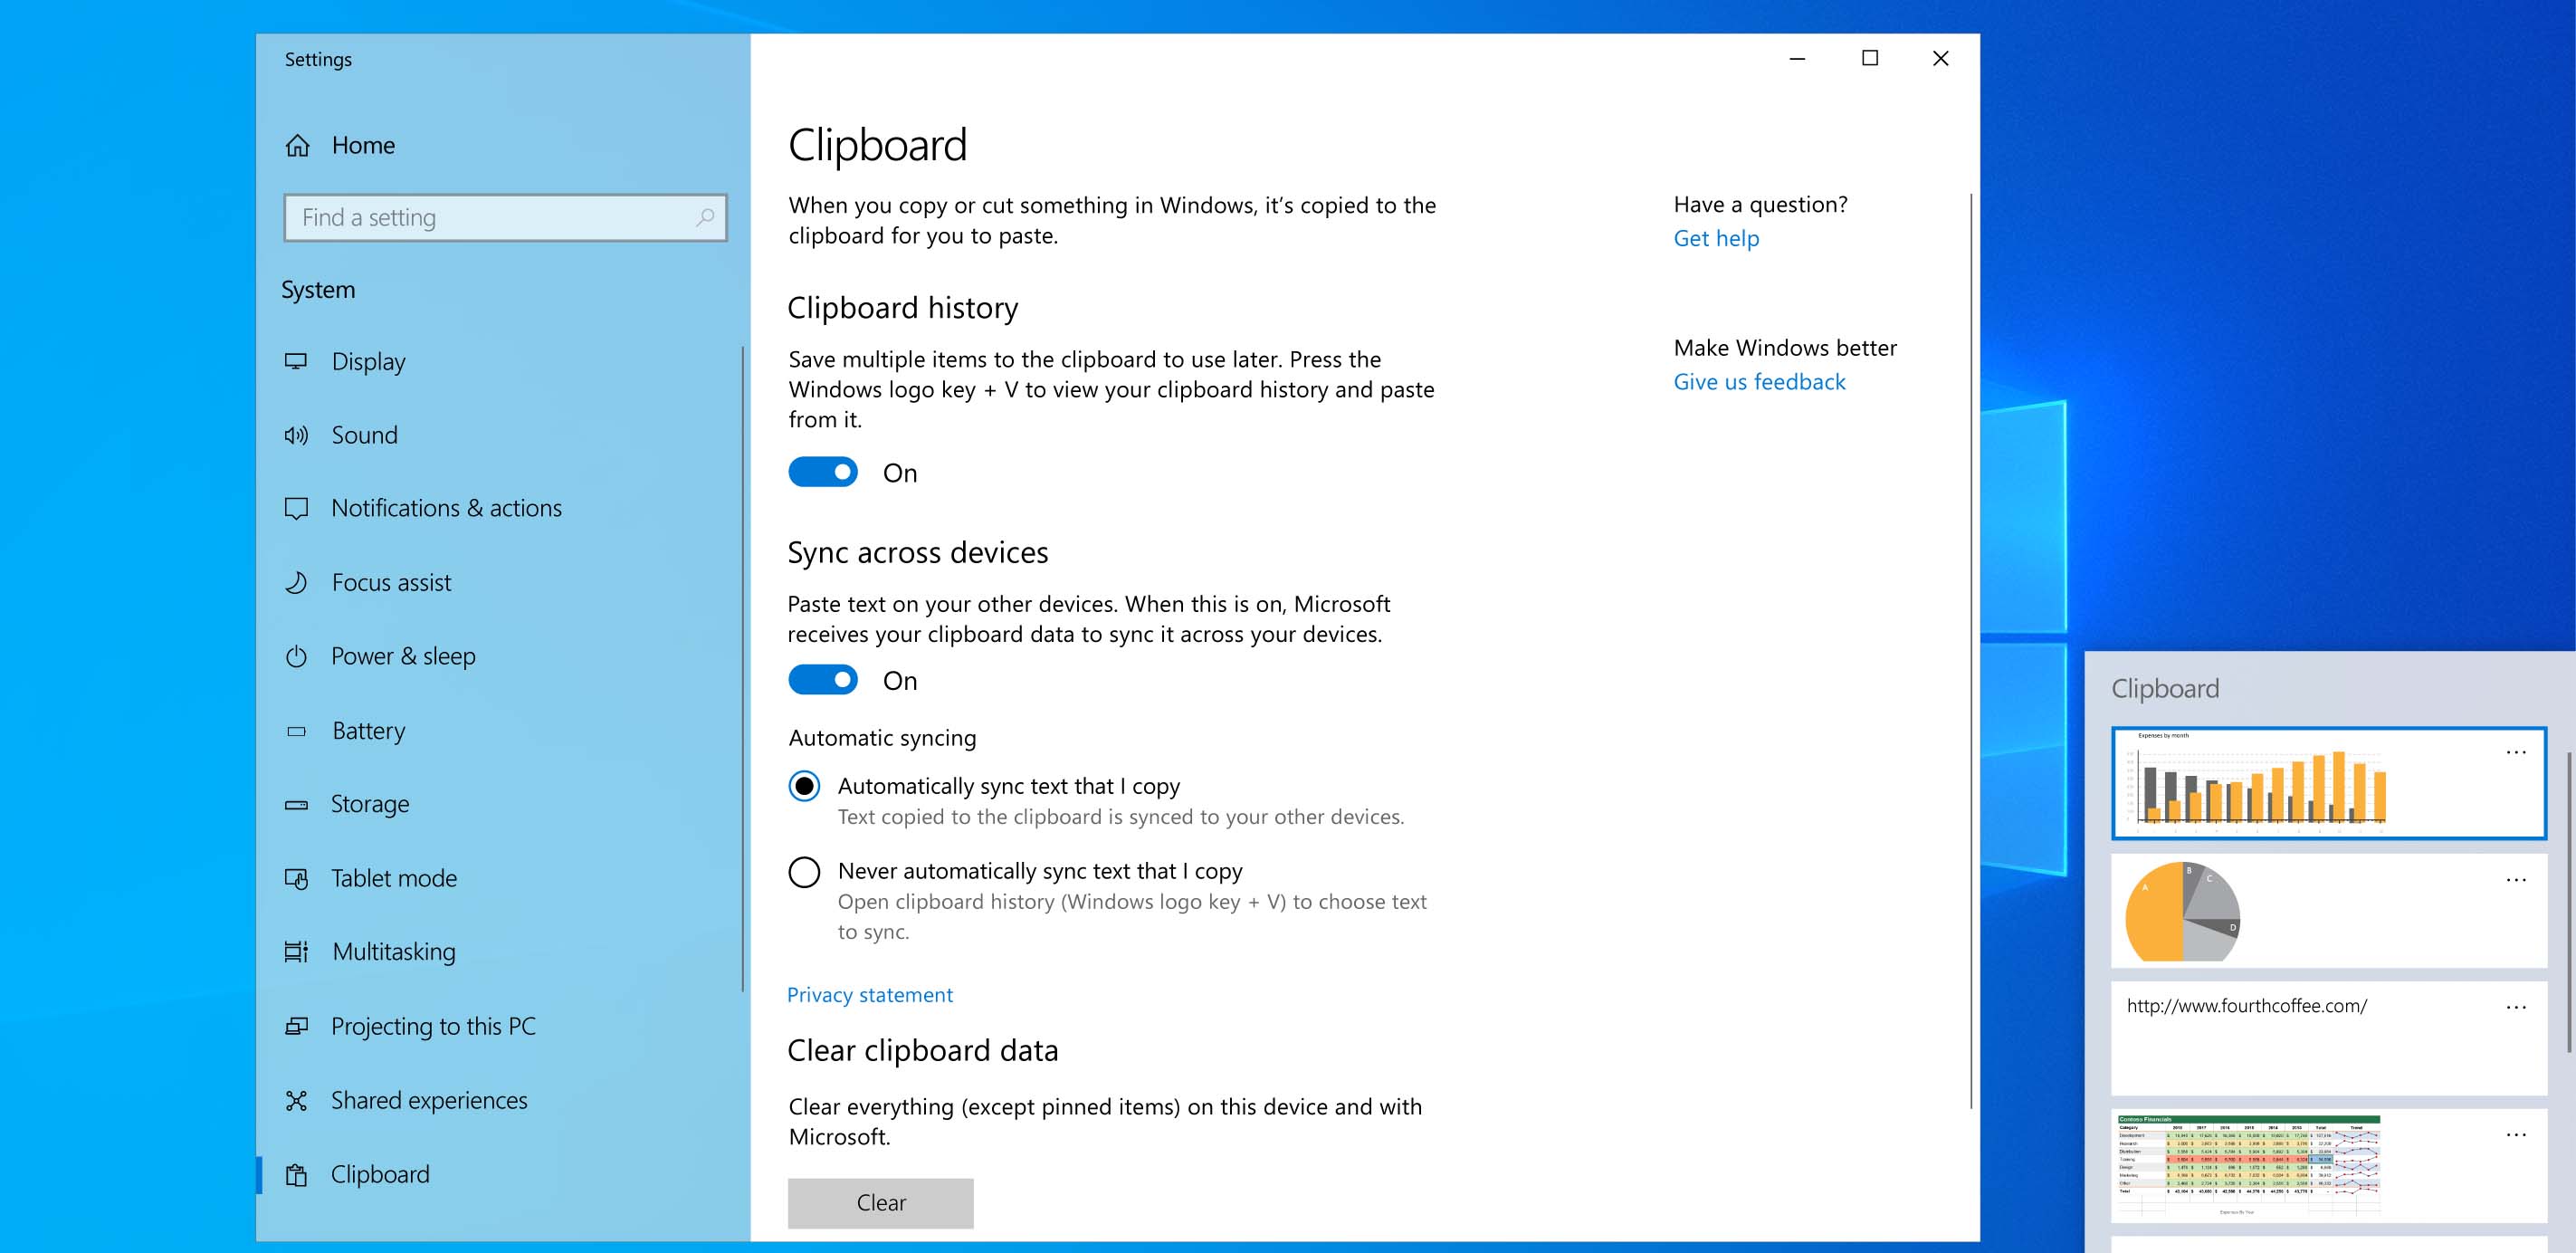Click the Give us feedback link
This screenshot has width=2576, height=1253.
tap(1760, 379)
